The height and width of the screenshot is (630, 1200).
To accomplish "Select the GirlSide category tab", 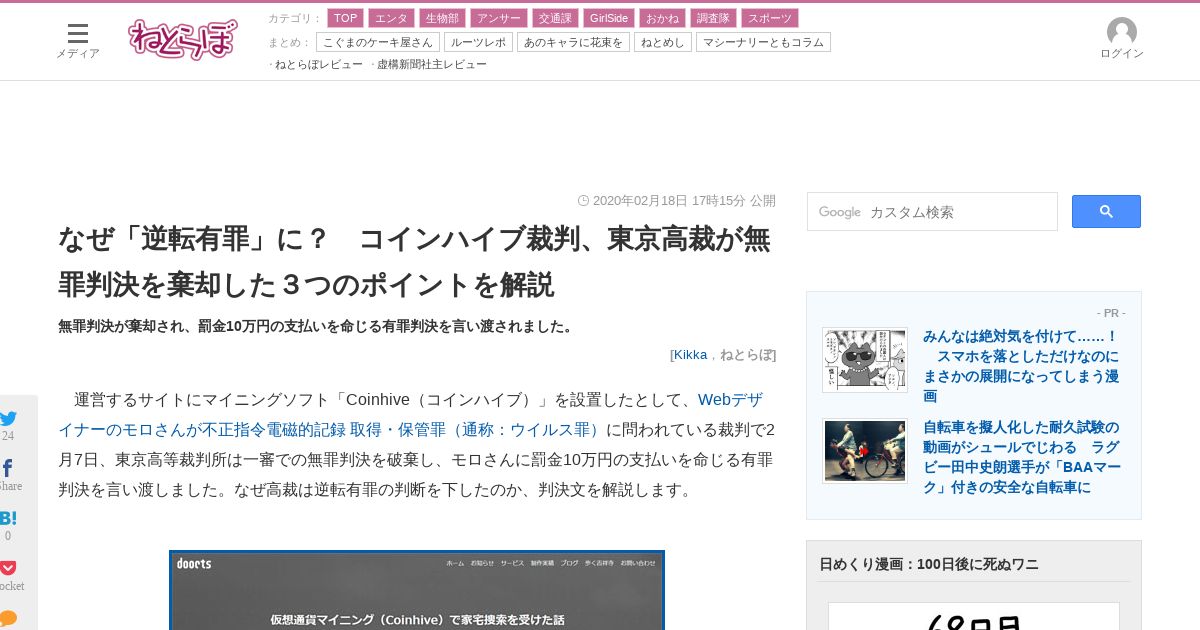I will point(608,18).
